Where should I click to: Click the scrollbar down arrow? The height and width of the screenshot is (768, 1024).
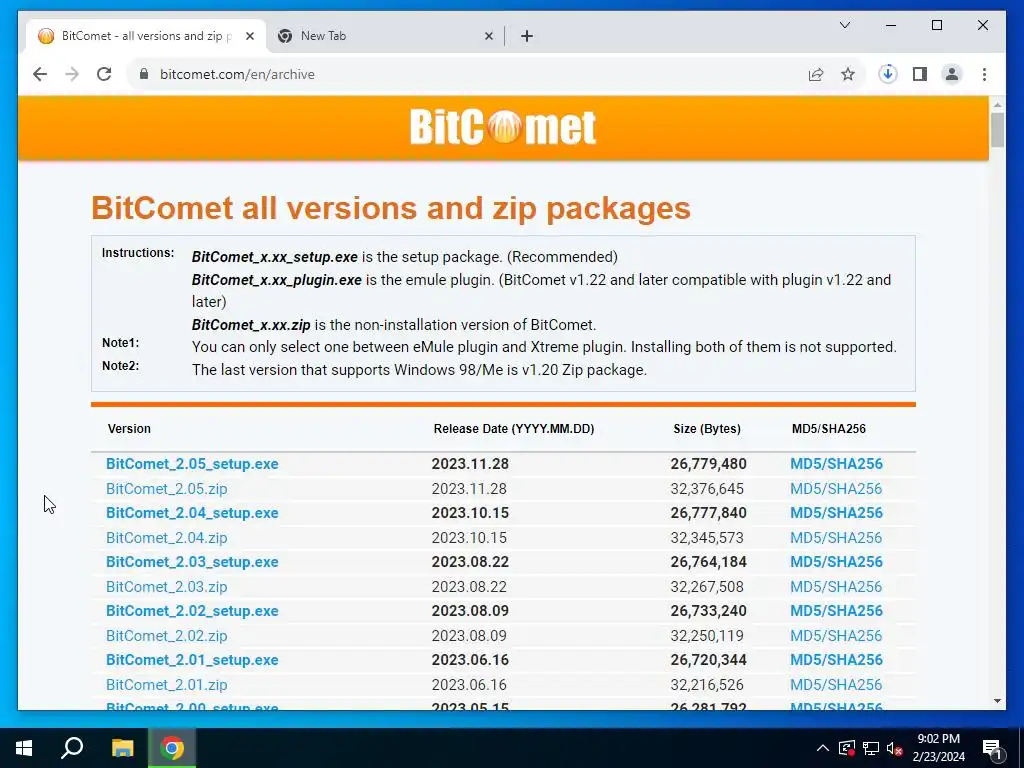(997, 701)
